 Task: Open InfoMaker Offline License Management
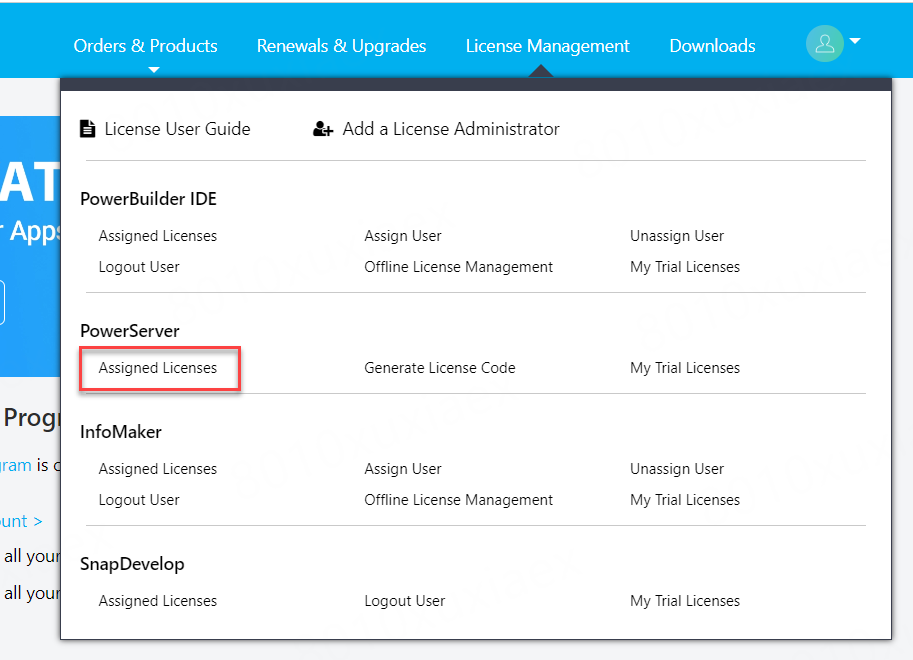pos(458,500)
